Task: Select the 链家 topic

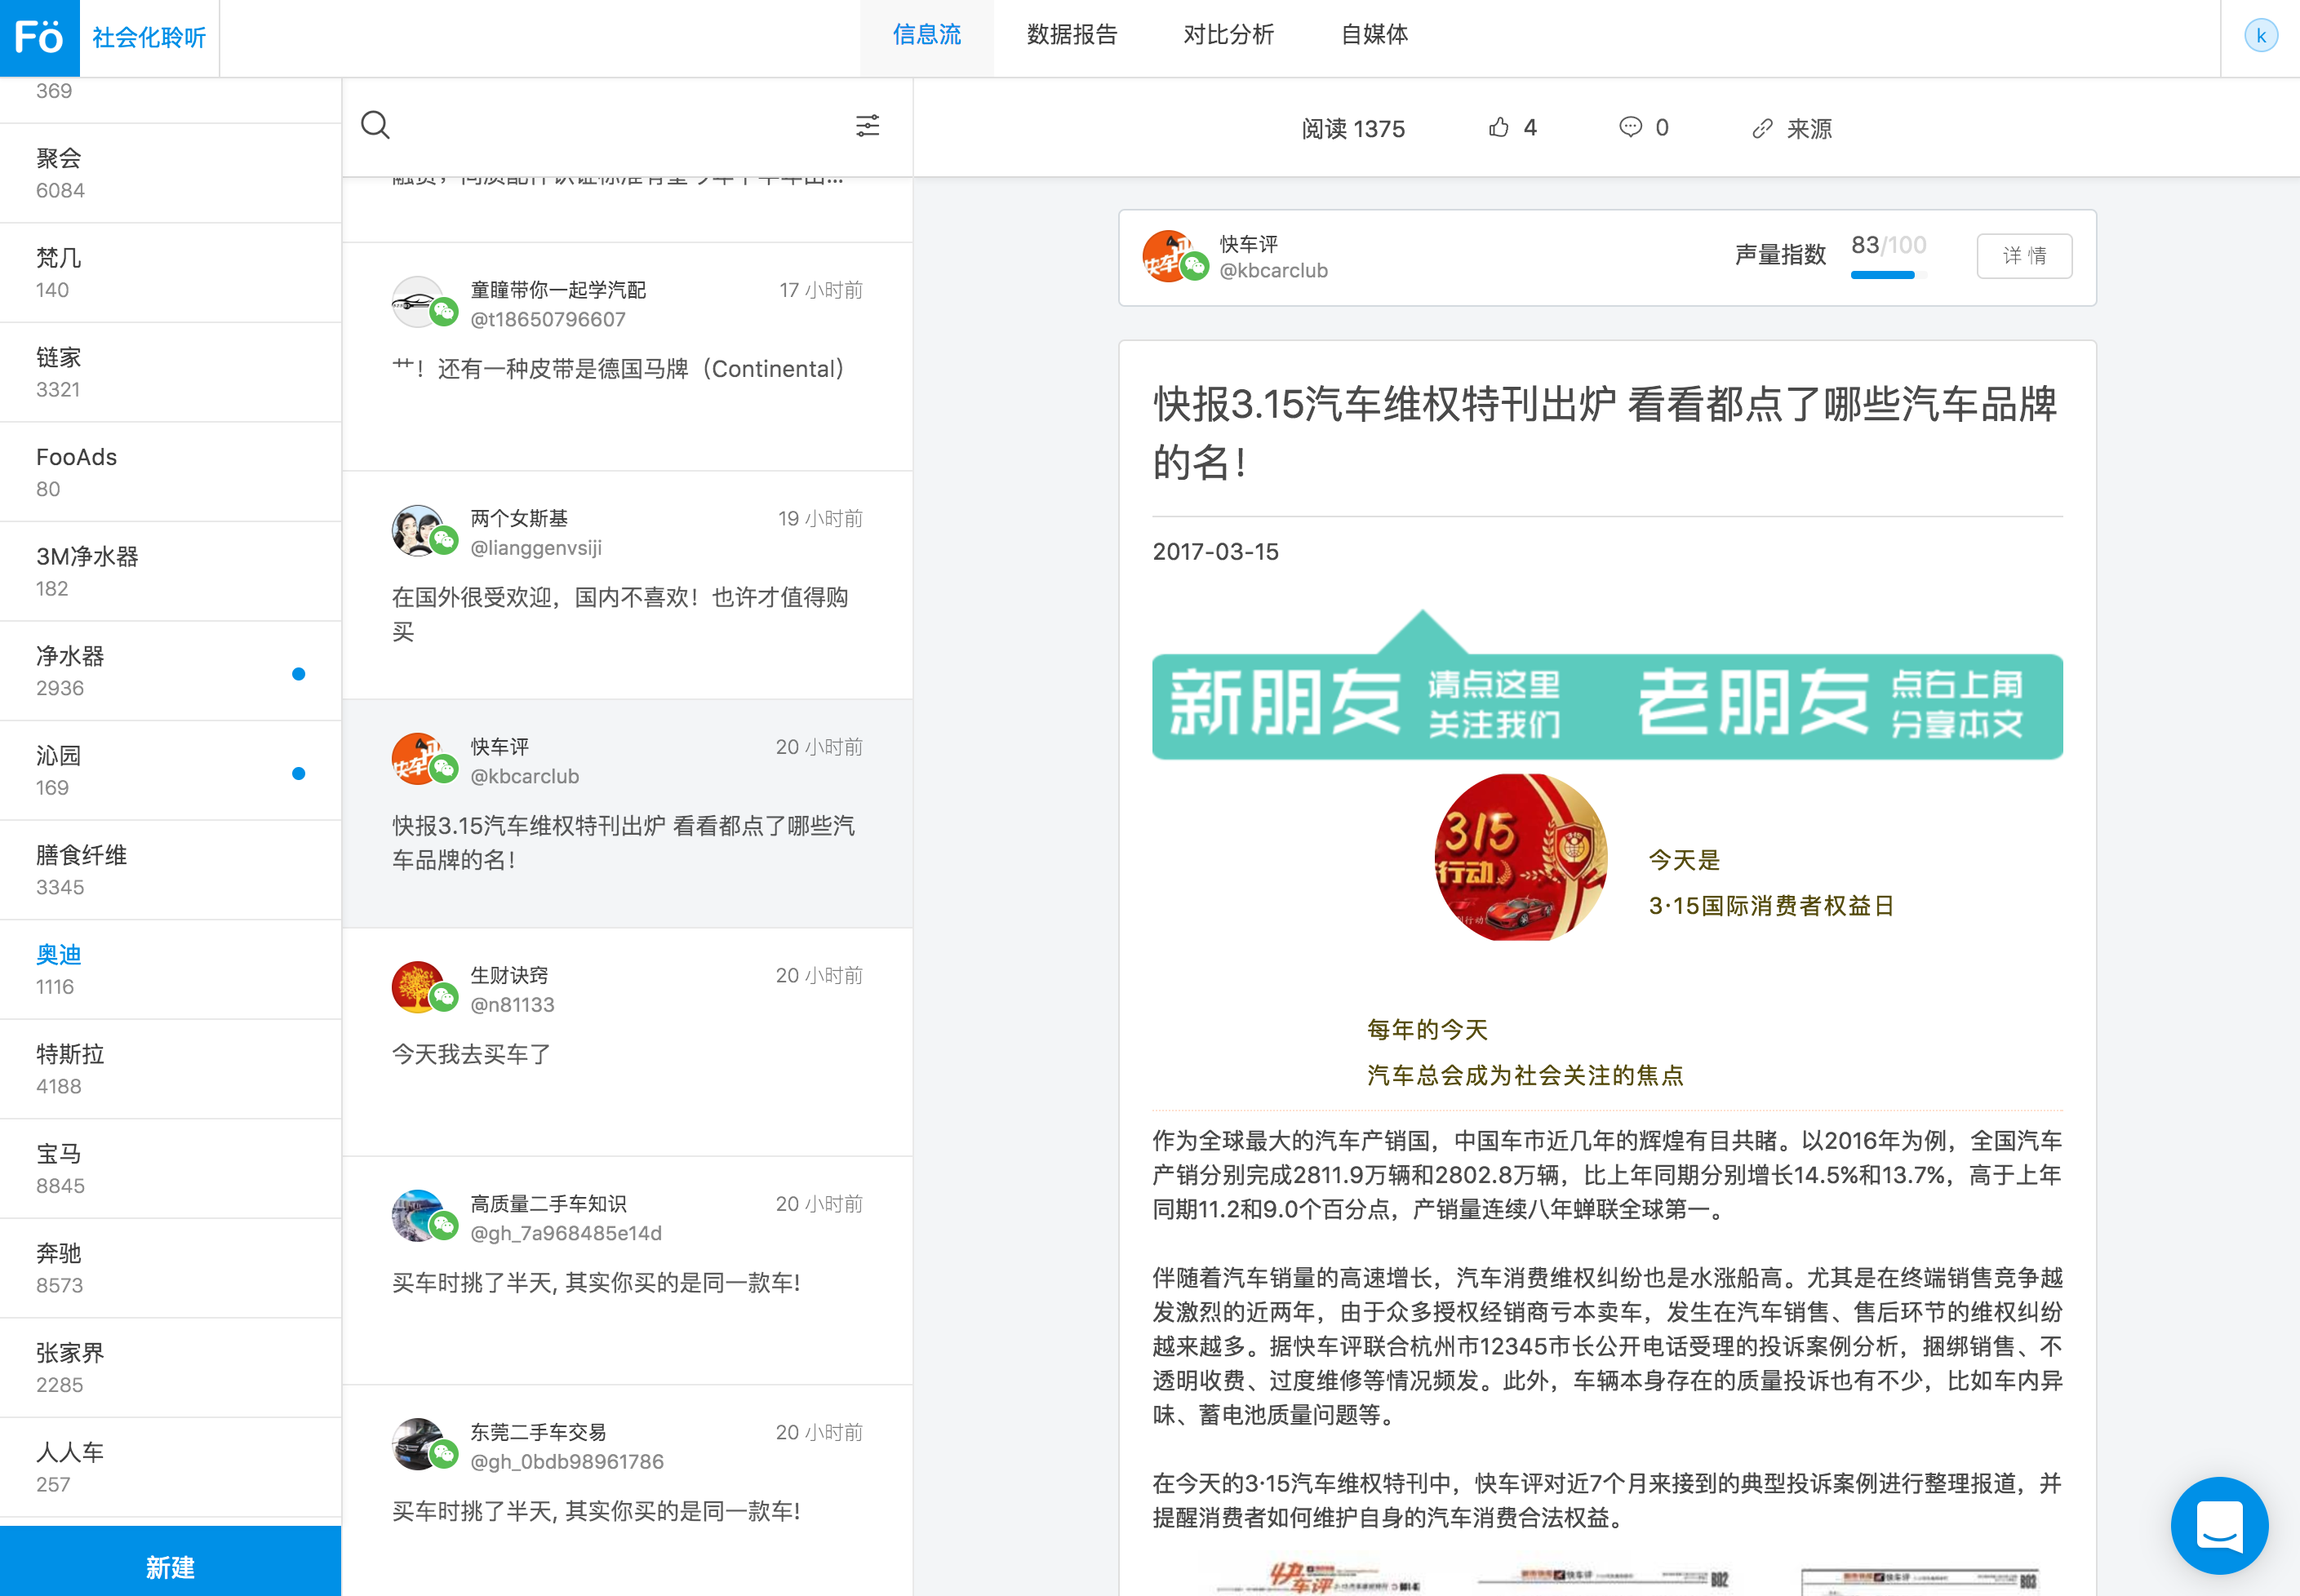Action: point(170,372)
